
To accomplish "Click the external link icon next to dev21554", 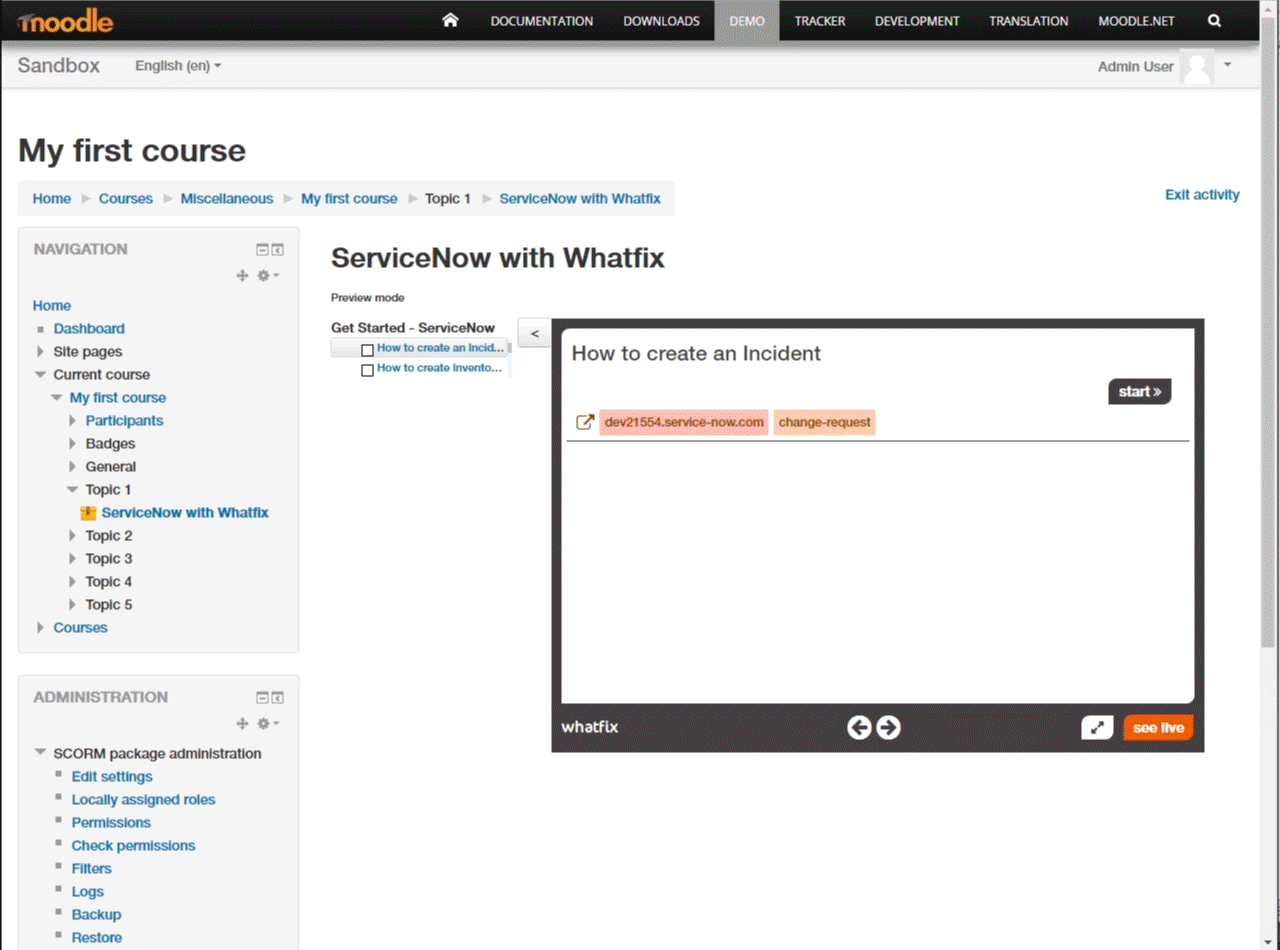I will coord(585,422).
